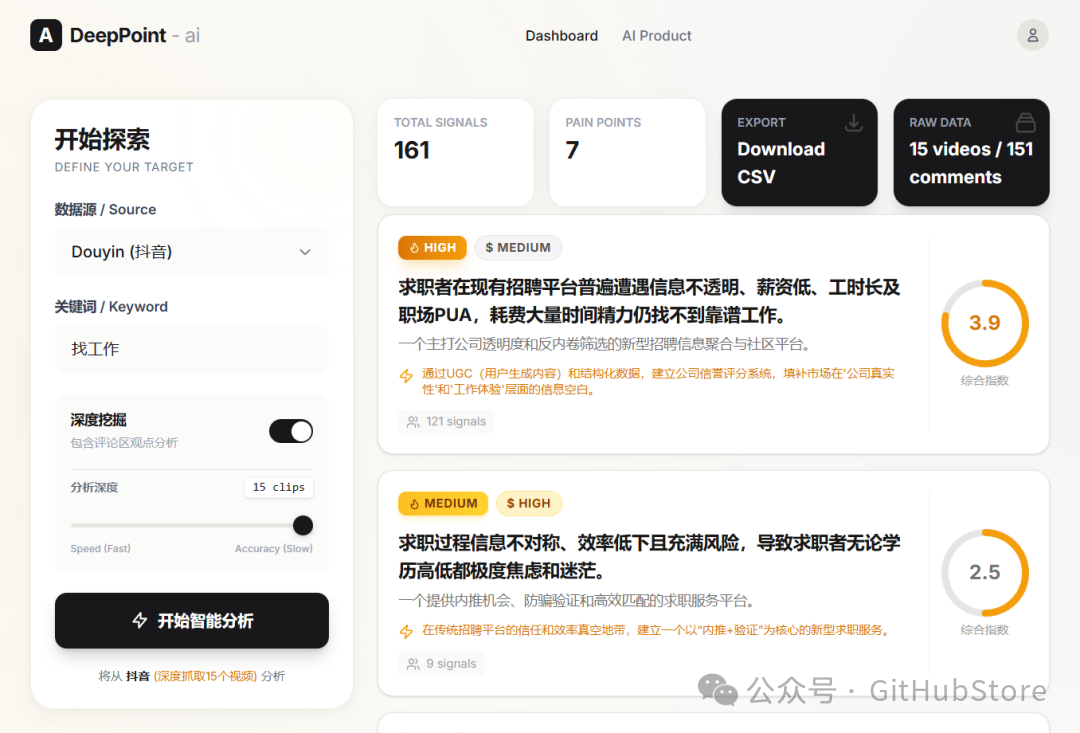Viewport: 1080px width, 733px height.
Task: Click the save icon on Raw Data card
Action: pos(1026,122)
